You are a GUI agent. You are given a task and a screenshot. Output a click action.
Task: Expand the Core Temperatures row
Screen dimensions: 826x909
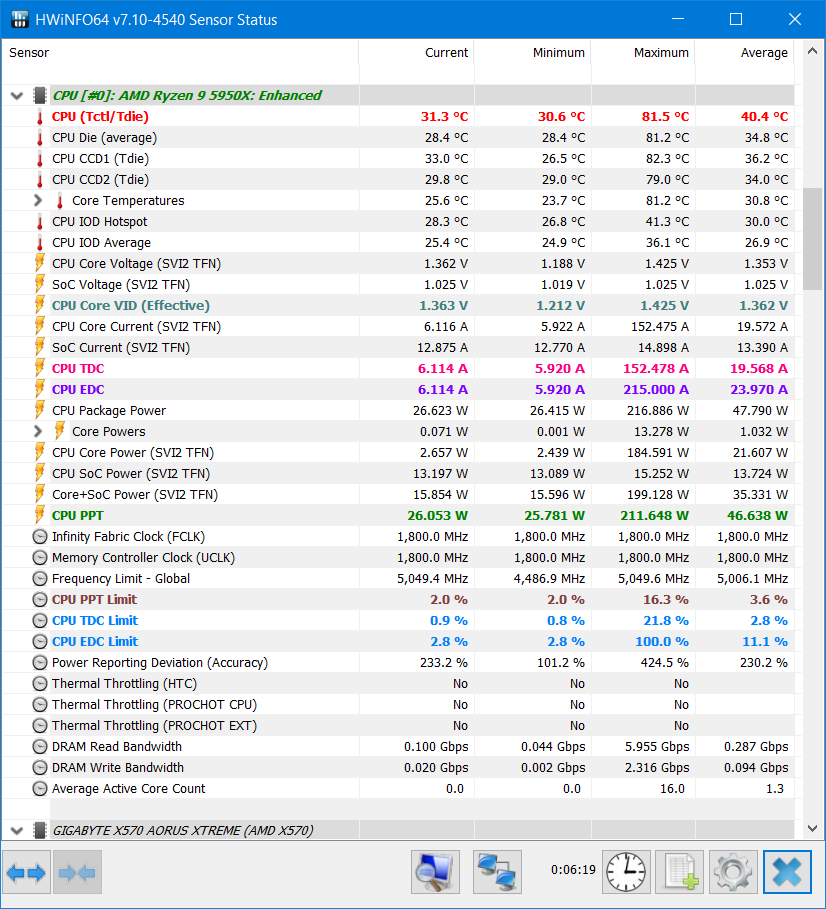pos(38,201)
